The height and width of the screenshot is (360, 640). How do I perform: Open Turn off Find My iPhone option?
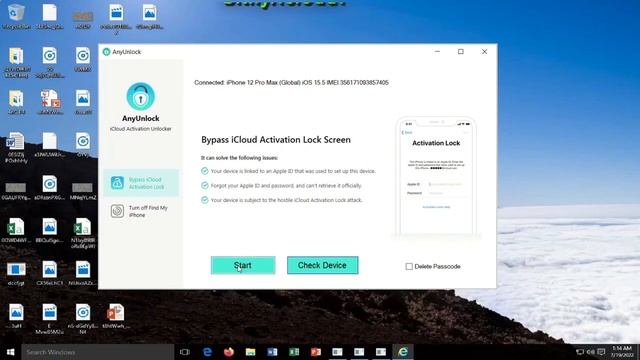pos(141,211)
